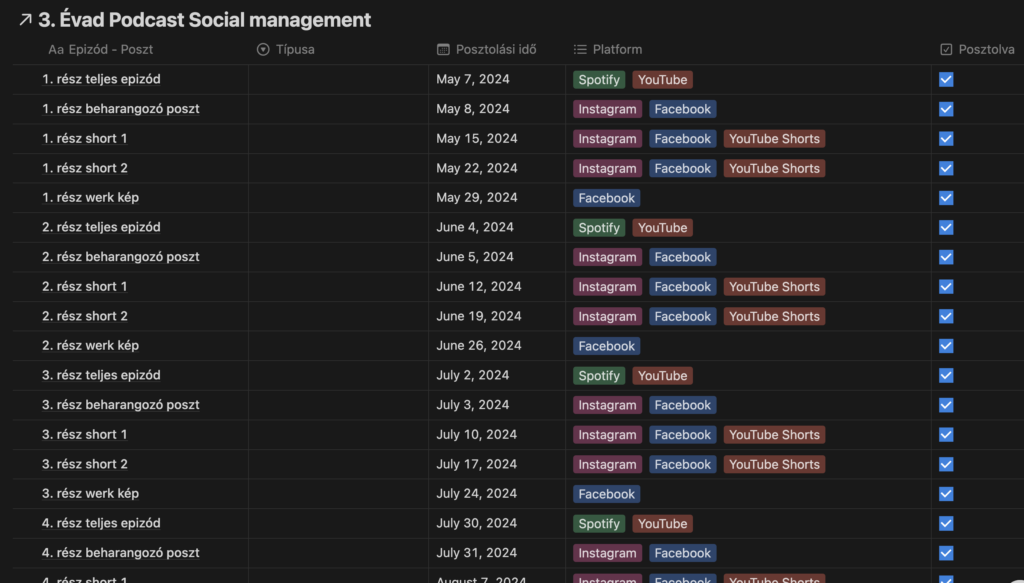Click the Típusa select-property icon
Image resolution: width=1024 pixels, height=583 pixels.
263,50
